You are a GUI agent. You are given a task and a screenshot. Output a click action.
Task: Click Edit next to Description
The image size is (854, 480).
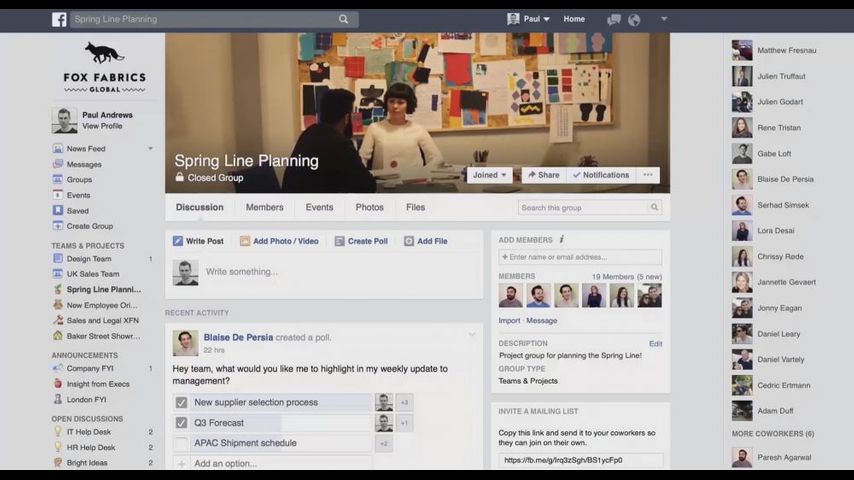[x=656, y=344]
